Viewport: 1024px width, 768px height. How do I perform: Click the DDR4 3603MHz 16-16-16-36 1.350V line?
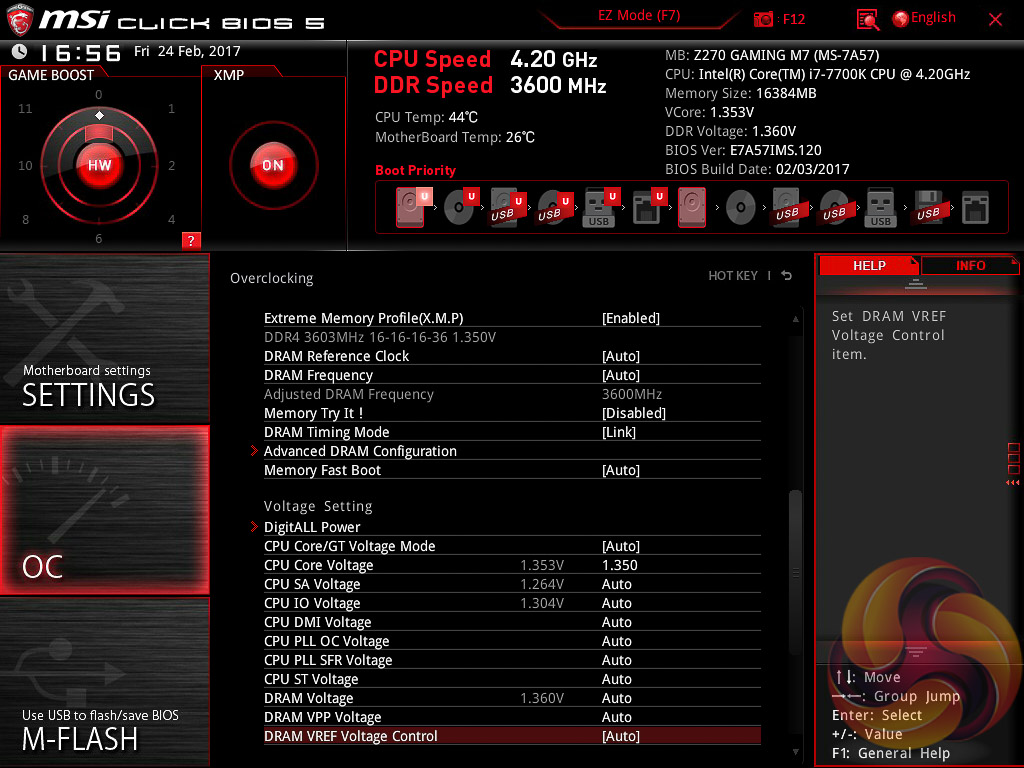pyautogui.click(x=379, y=337)
